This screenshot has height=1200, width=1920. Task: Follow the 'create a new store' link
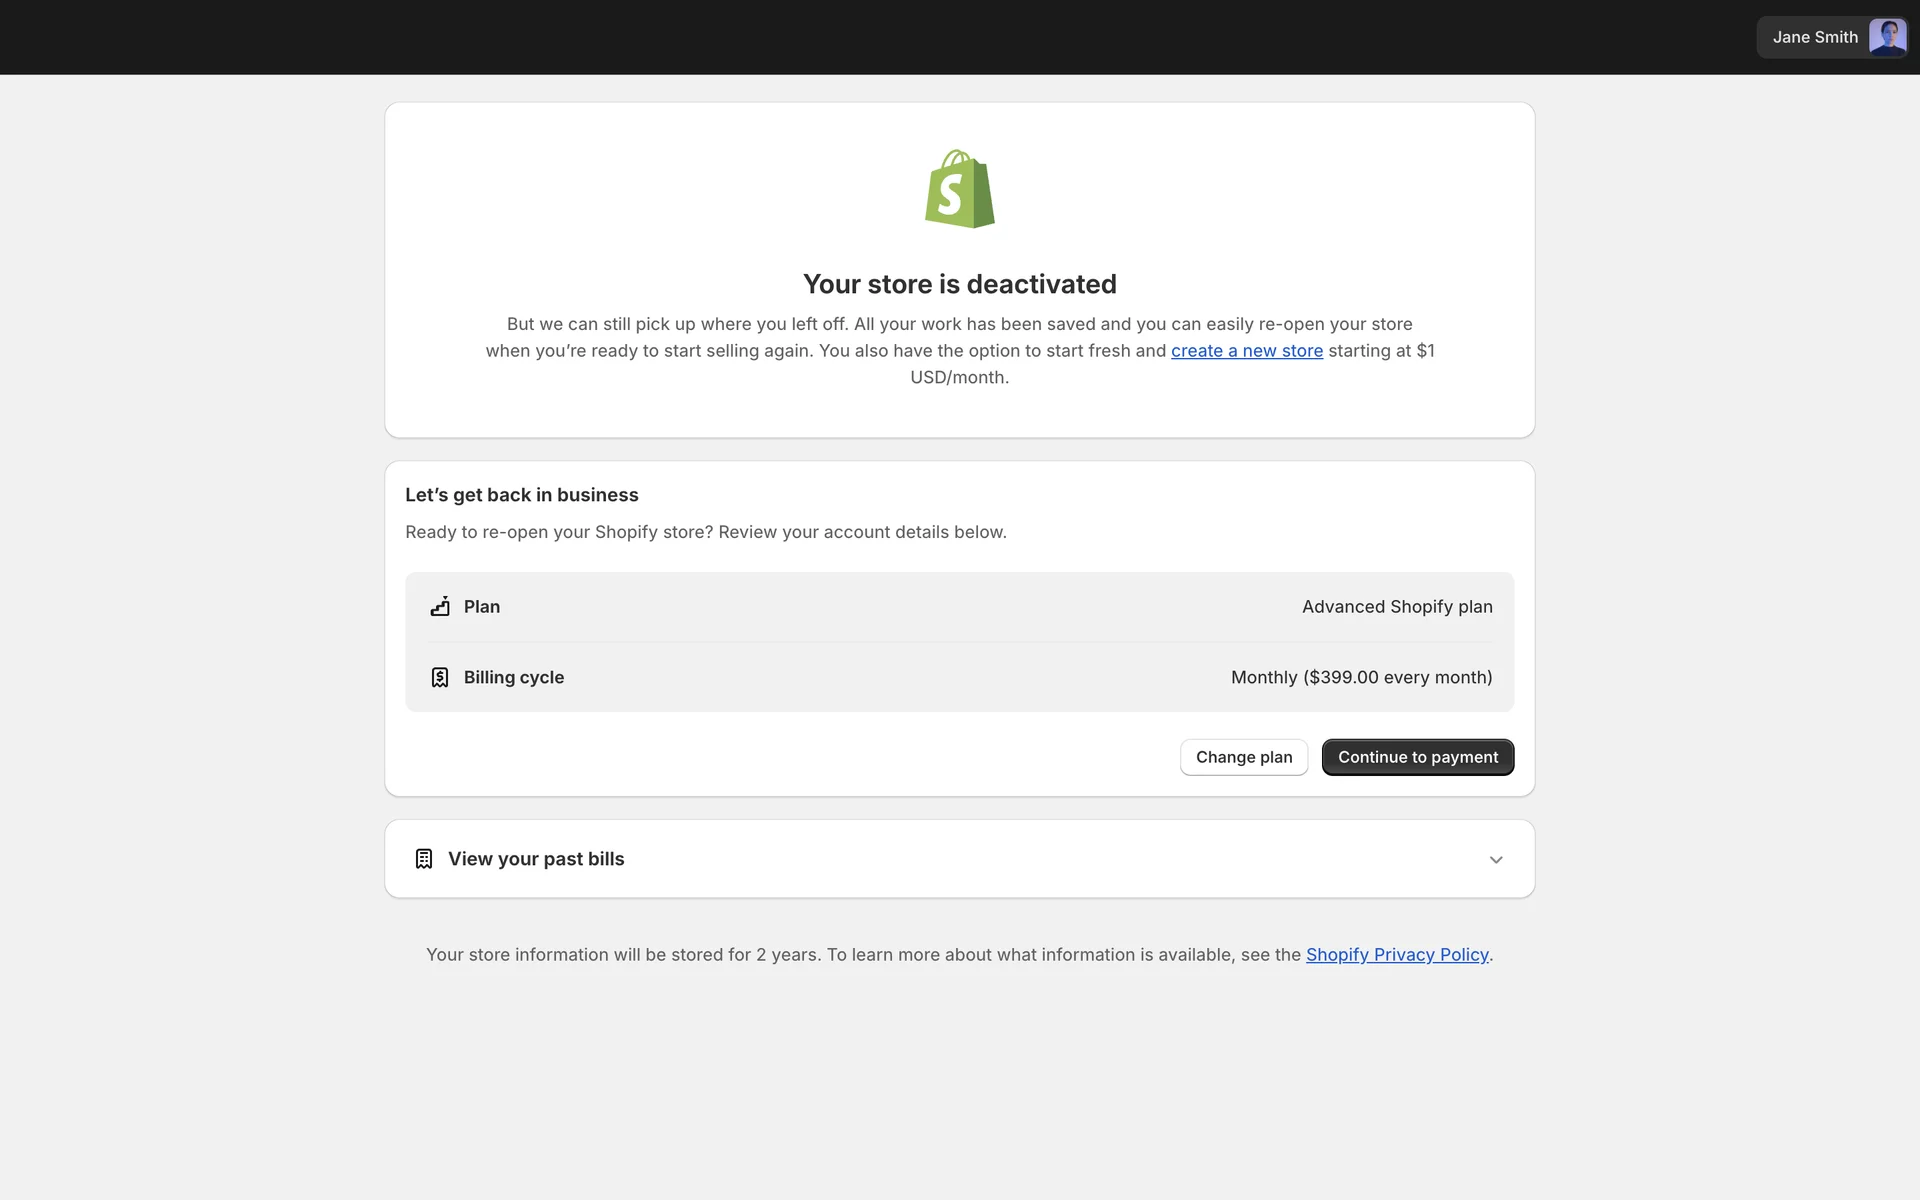pyautogui.click(x=1246, y=351)
